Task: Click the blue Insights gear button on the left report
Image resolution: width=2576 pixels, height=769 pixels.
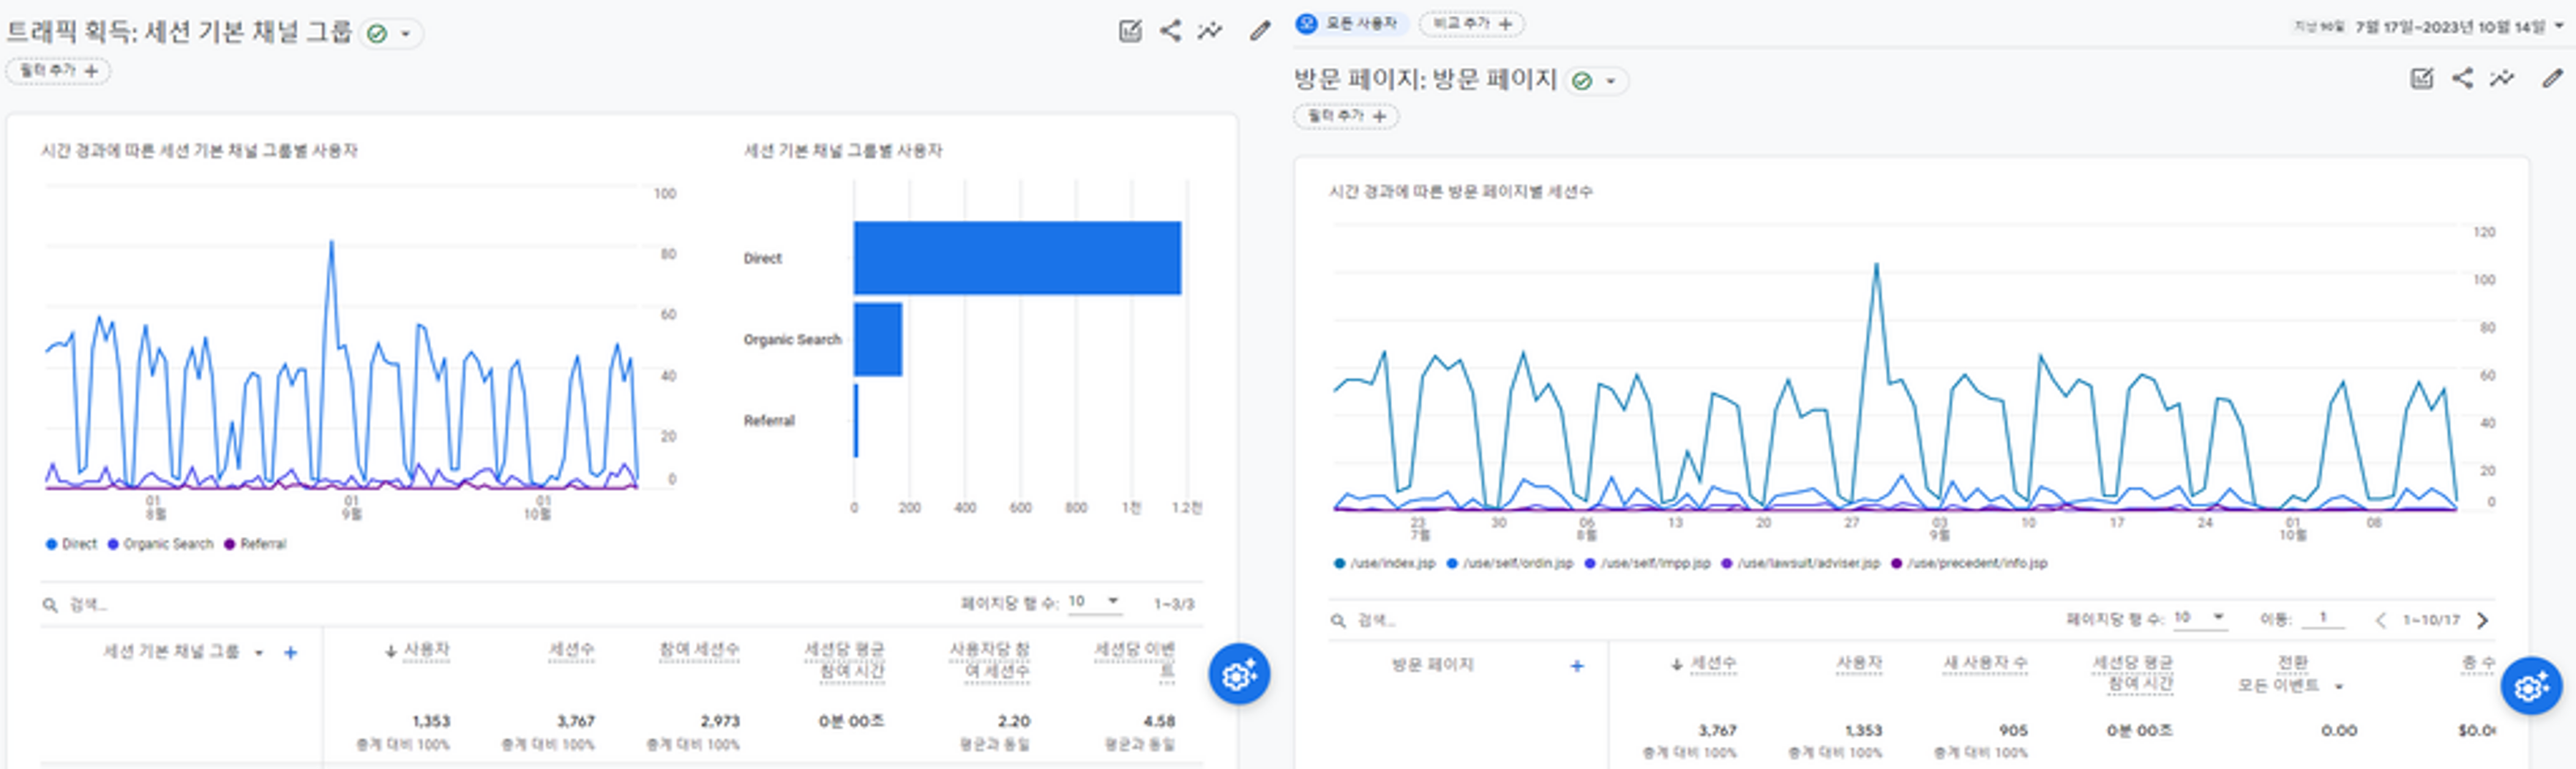Action: pos(1240,673)
